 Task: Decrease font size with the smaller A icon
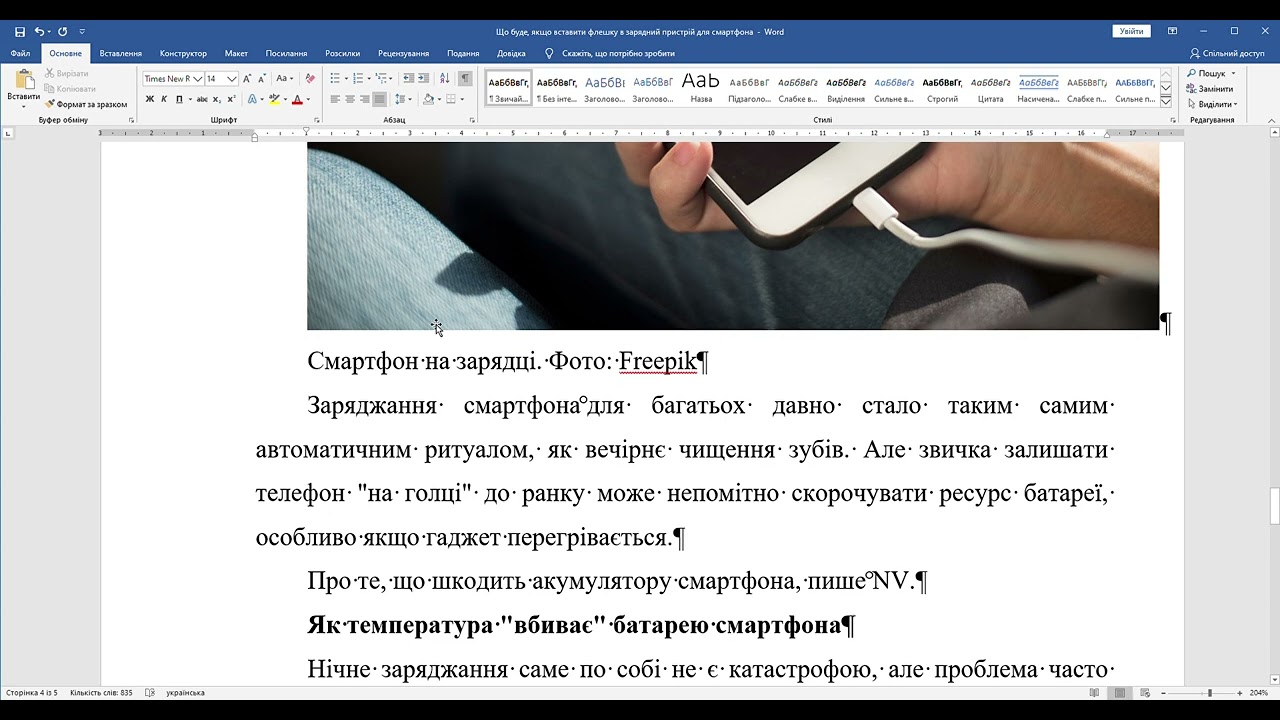(262, 79)
